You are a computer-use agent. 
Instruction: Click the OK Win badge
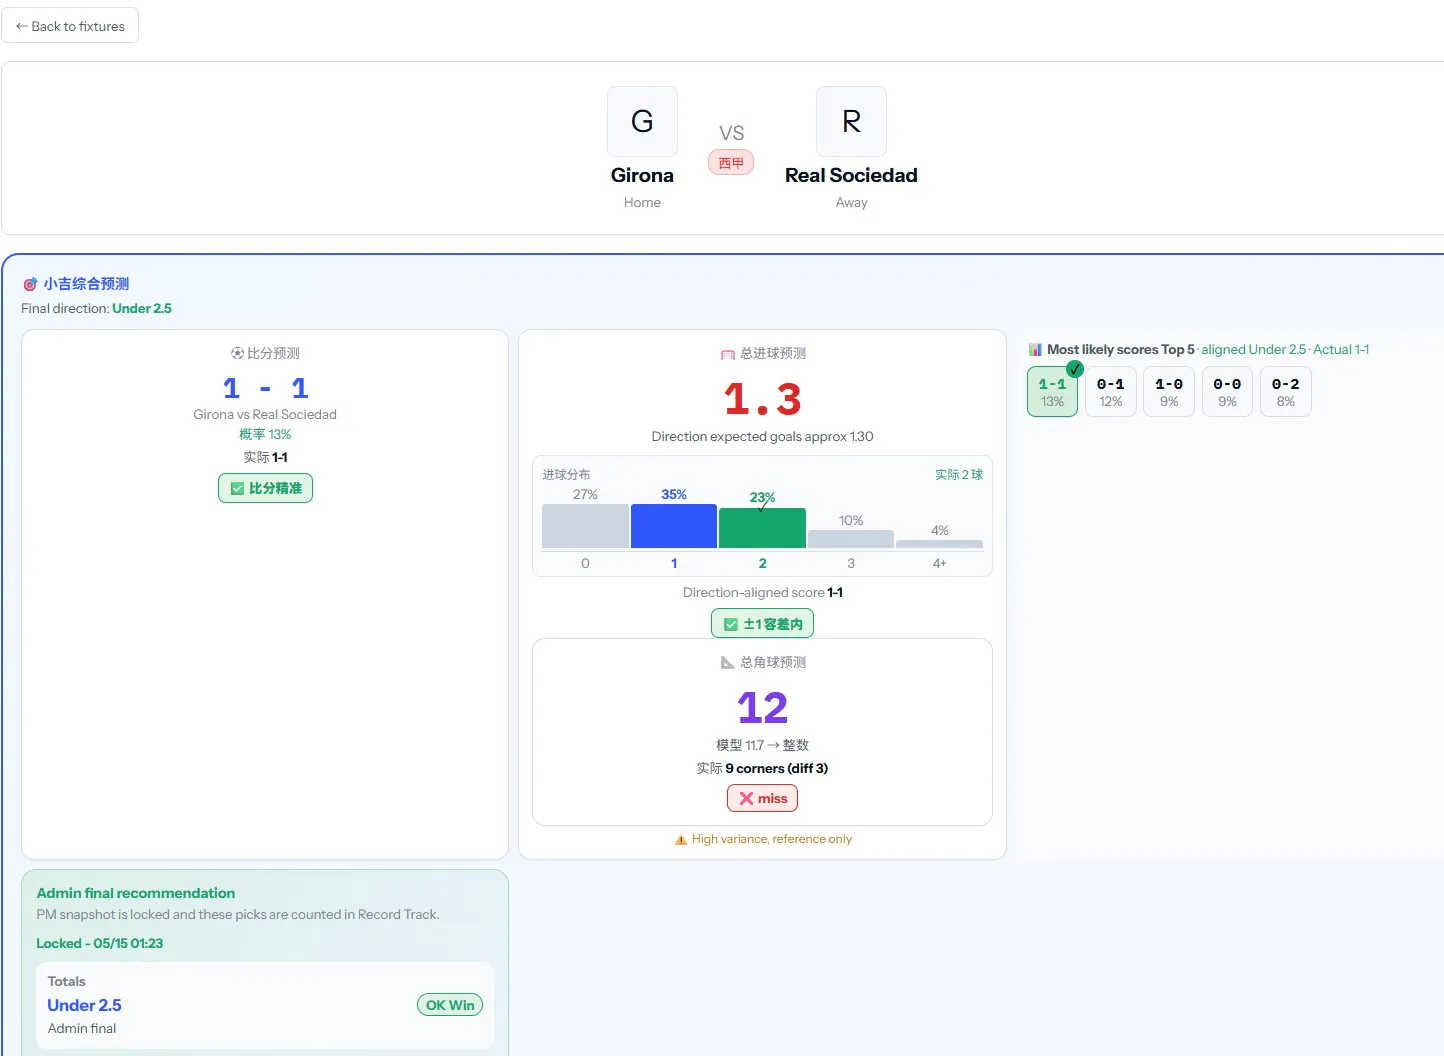[x=450, y=1005]
